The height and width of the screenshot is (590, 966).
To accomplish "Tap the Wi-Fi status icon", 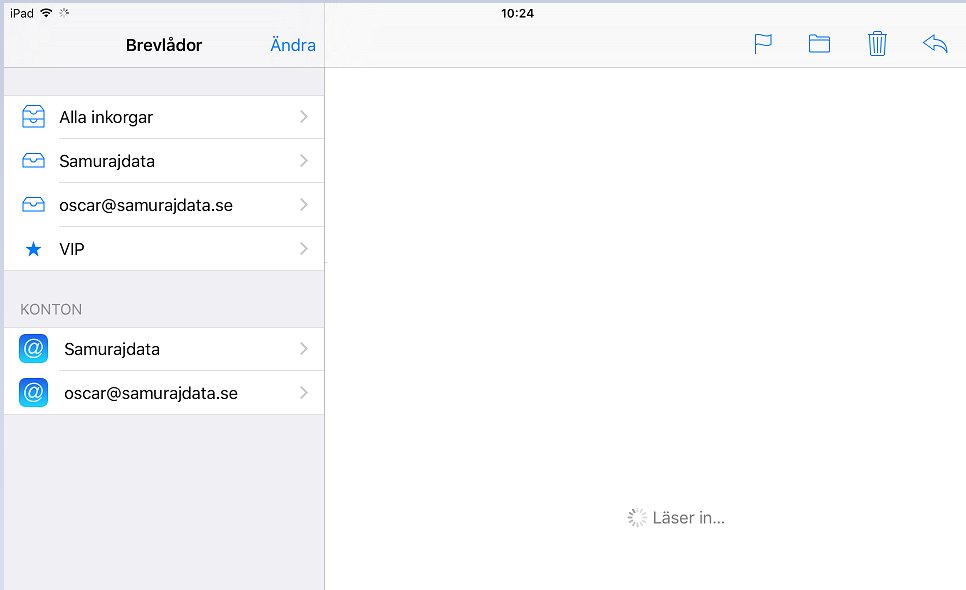I will [46, 13].
